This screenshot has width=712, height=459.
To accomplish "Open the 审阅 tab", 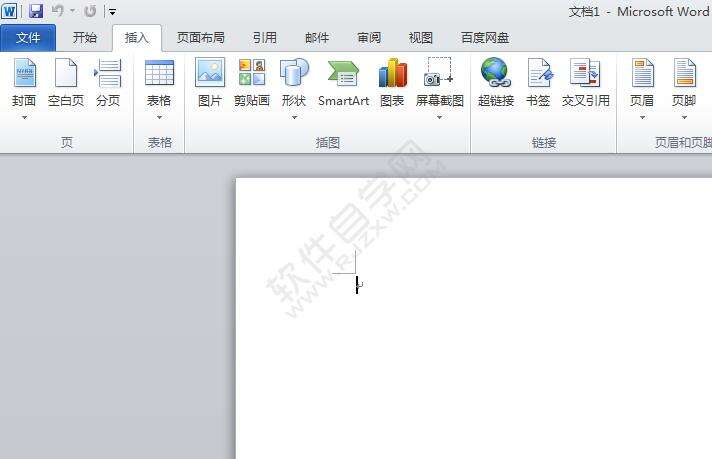I will pyautogui.click(x=369, y=38).
